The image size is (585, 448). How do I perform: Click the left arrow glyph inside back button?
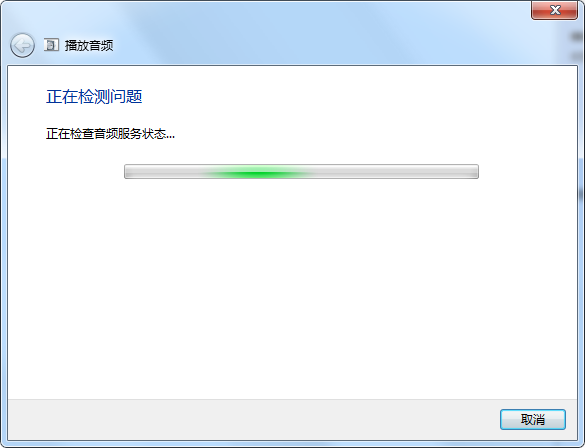[23, 46]
